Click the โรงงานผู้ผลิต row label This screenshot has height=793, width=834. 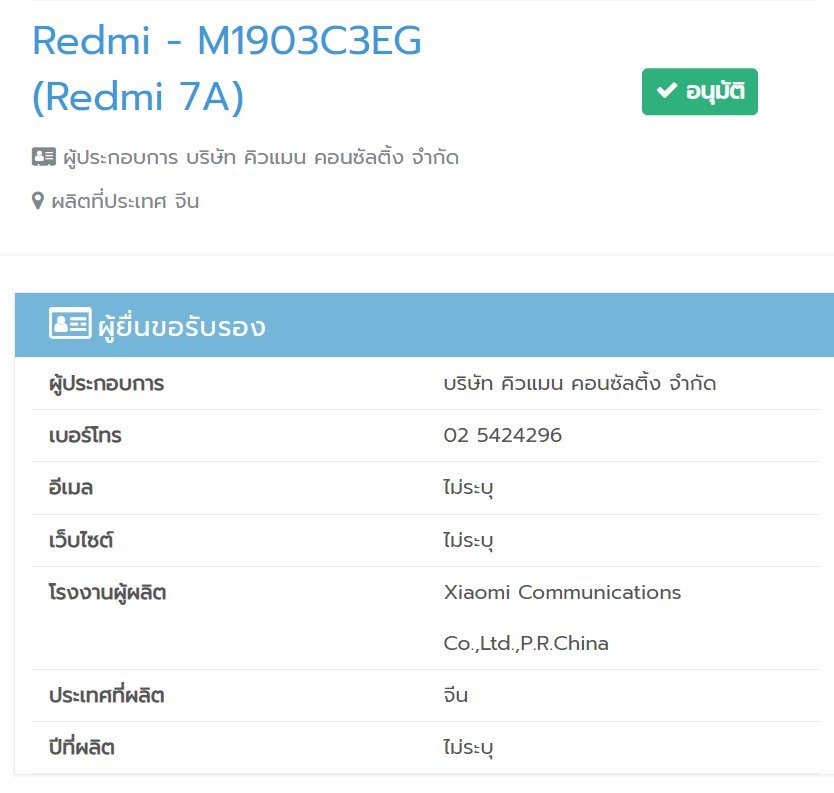pos(107,592)
